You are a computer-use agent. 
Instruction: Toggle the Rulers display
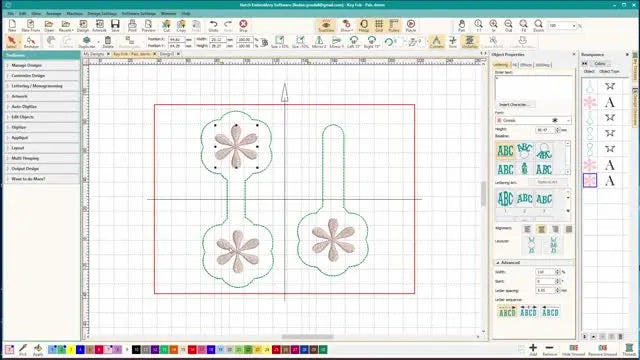(394, 25)
